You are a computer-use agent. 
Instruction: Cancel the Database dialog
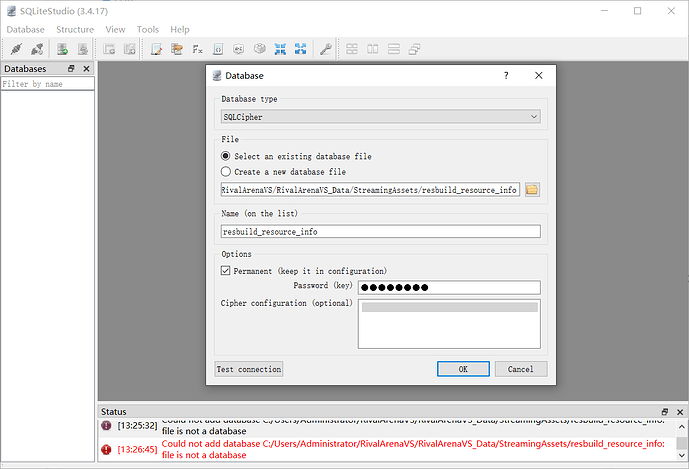point(520,369)
